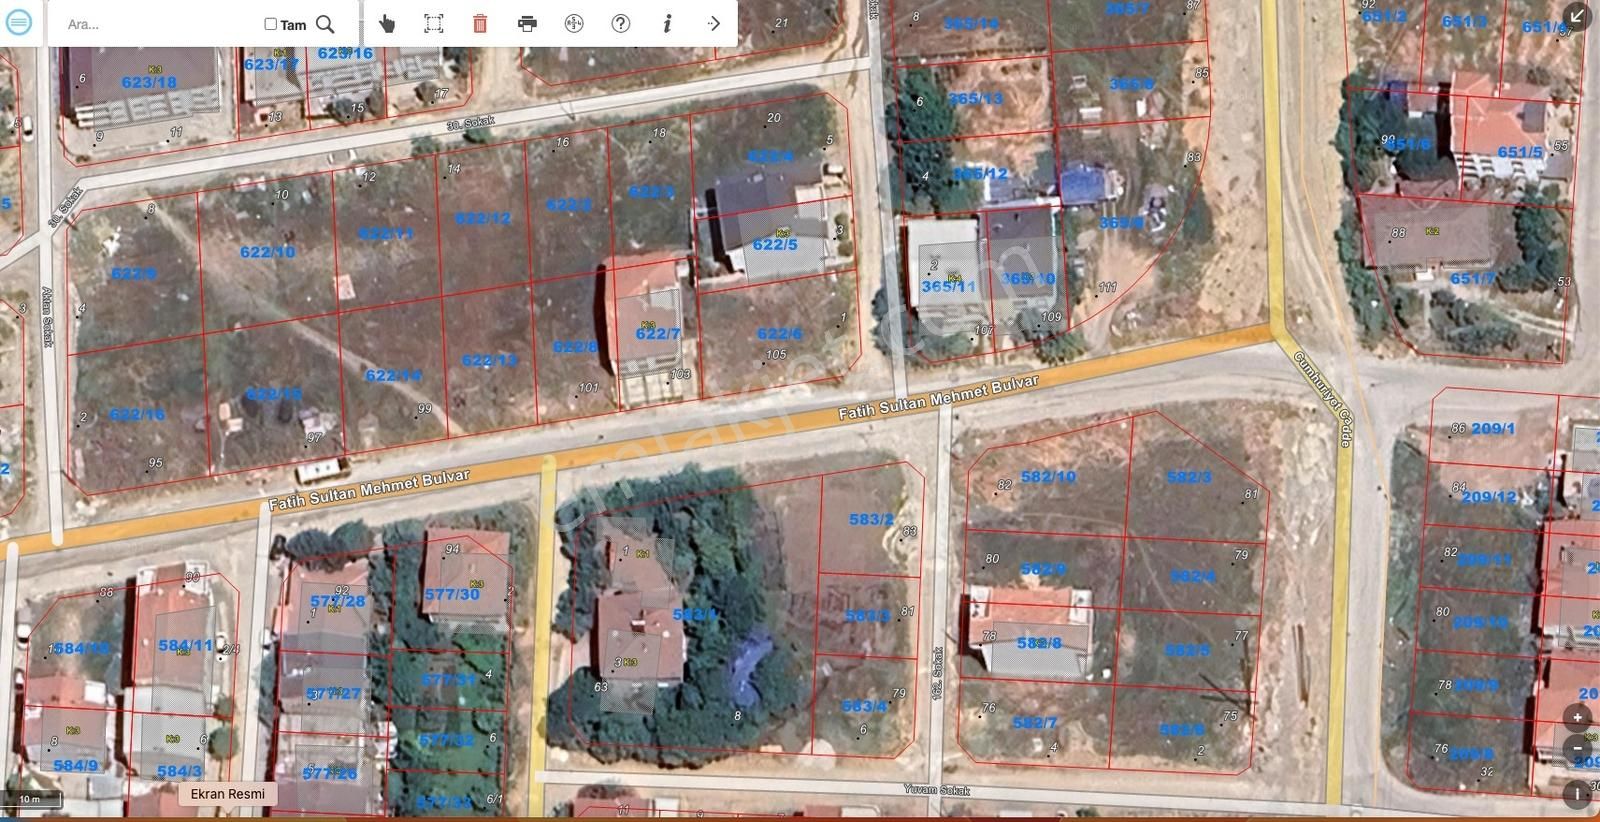Select parcel label 622/14

point(394,376)
